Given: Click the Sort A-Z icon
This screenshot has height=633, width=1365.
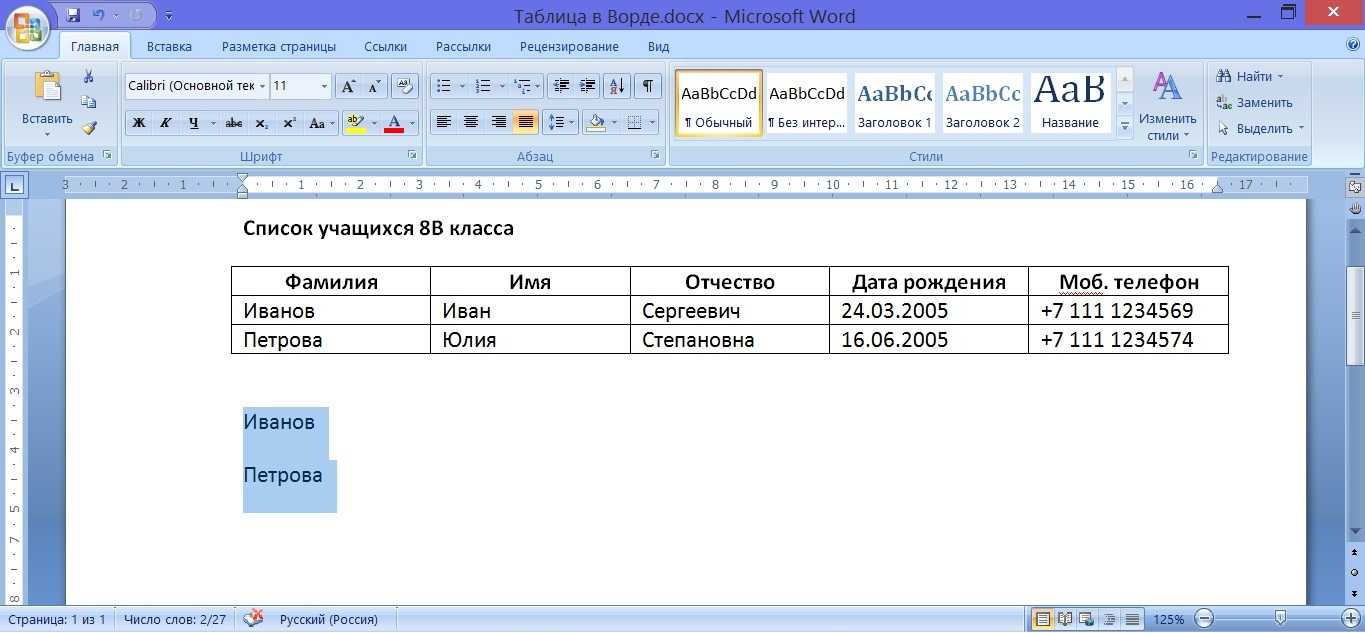Looking at the screenshot, I should click(x=617, y=86).
